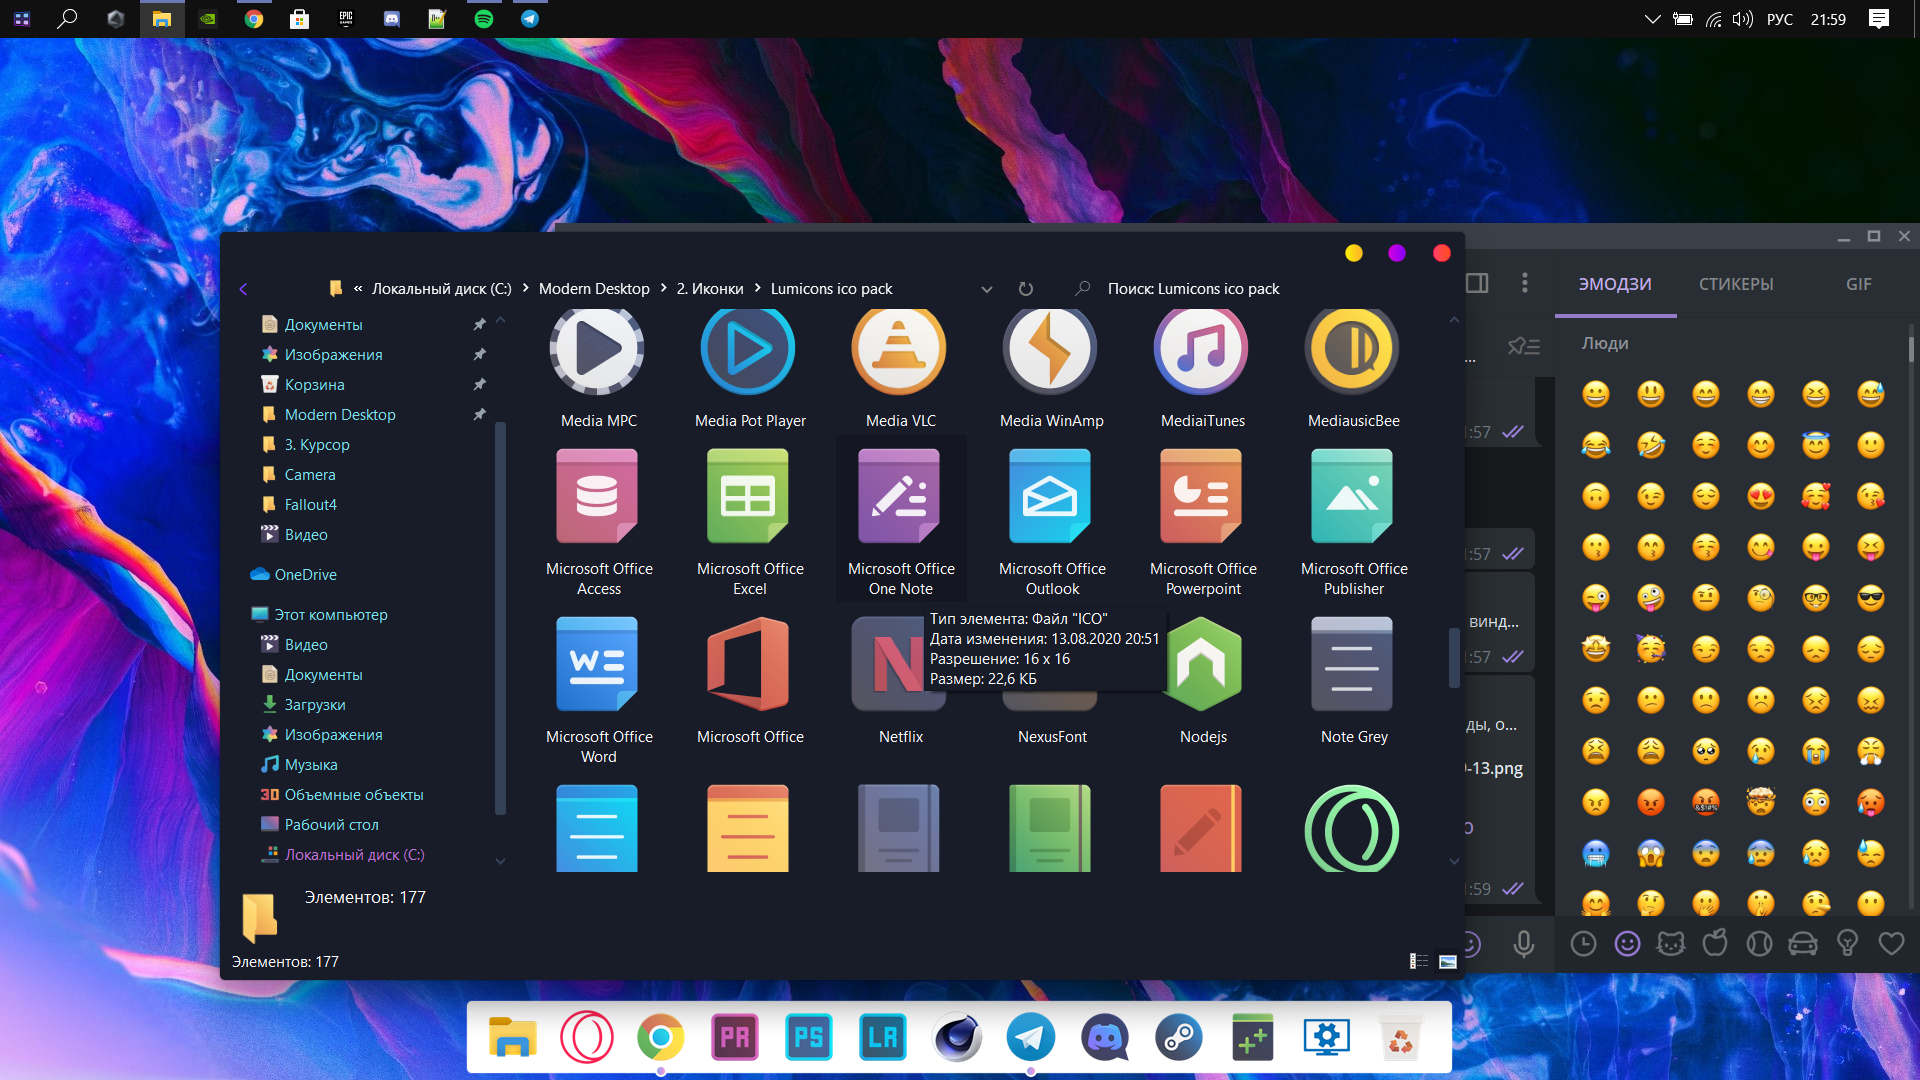Launch Photoshop from the dock
This screenshot has height=1080, width=1920.
tap(808, 1037)
